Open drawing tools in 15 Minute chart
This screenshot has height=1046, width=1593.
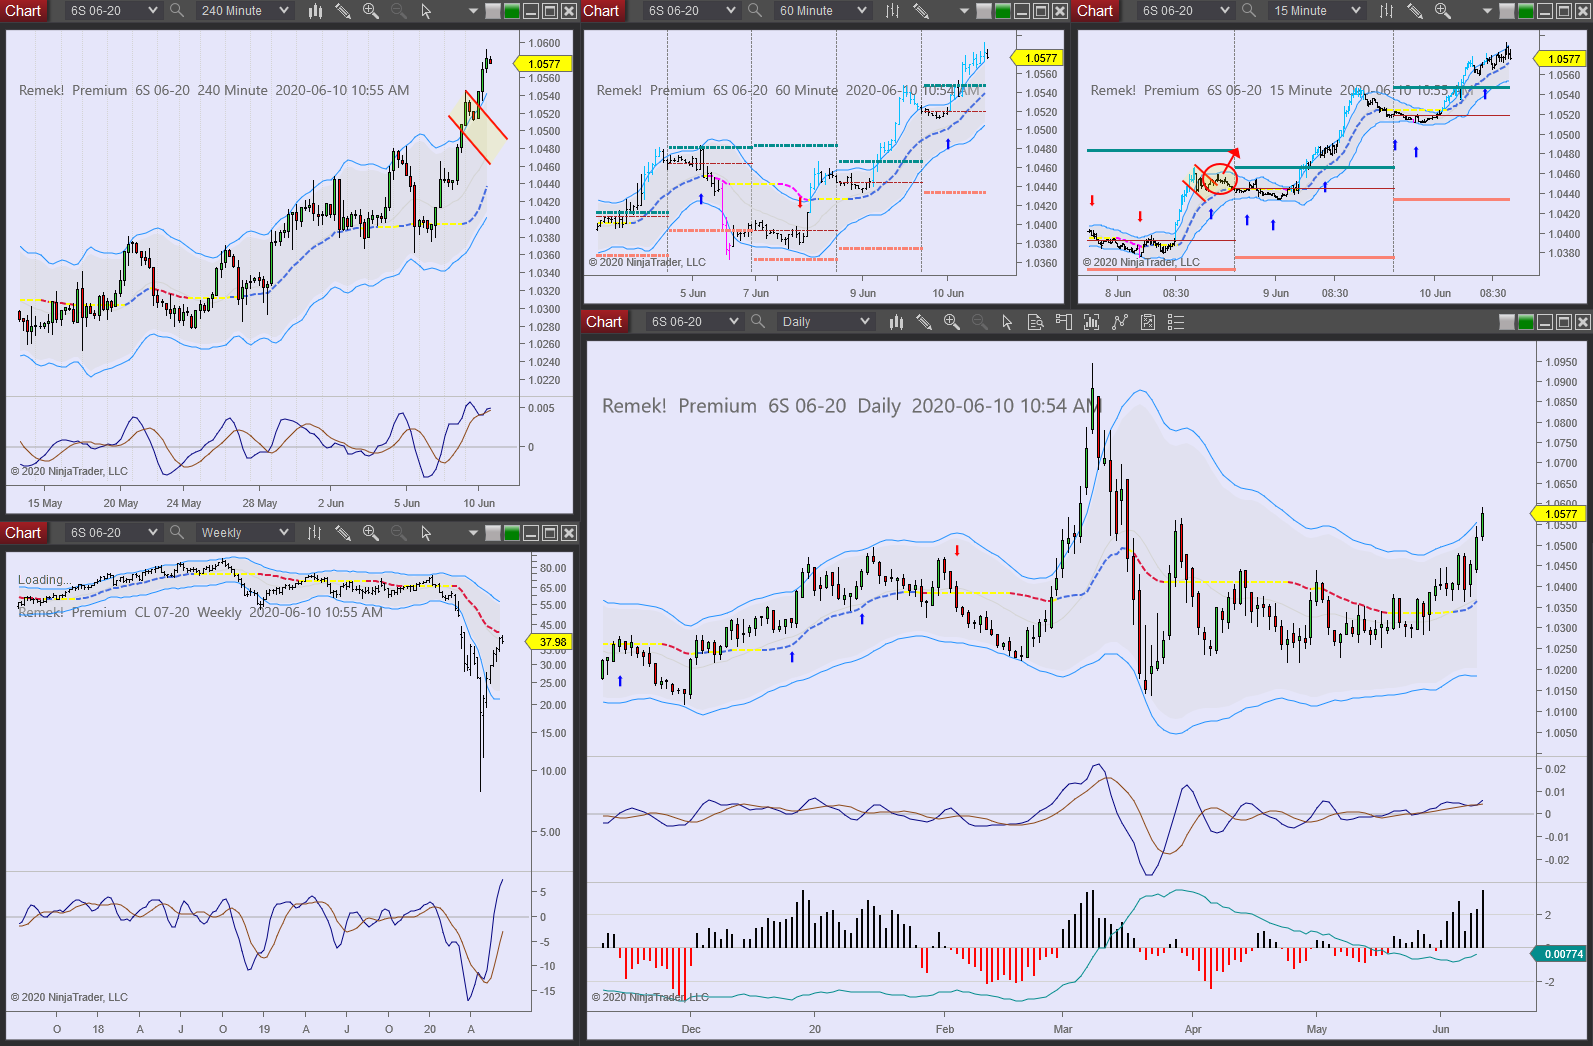(x=1415, y=11)
